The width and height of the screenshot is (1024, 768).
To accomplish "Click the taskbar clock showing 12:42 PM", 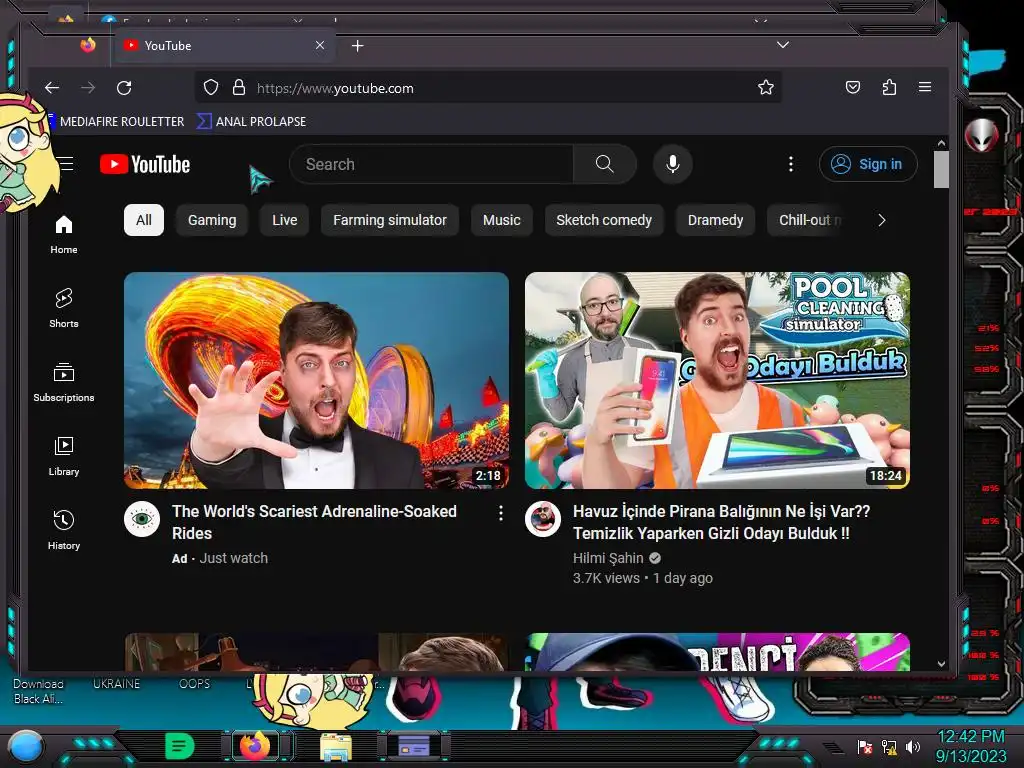I will tap(971, 746).
